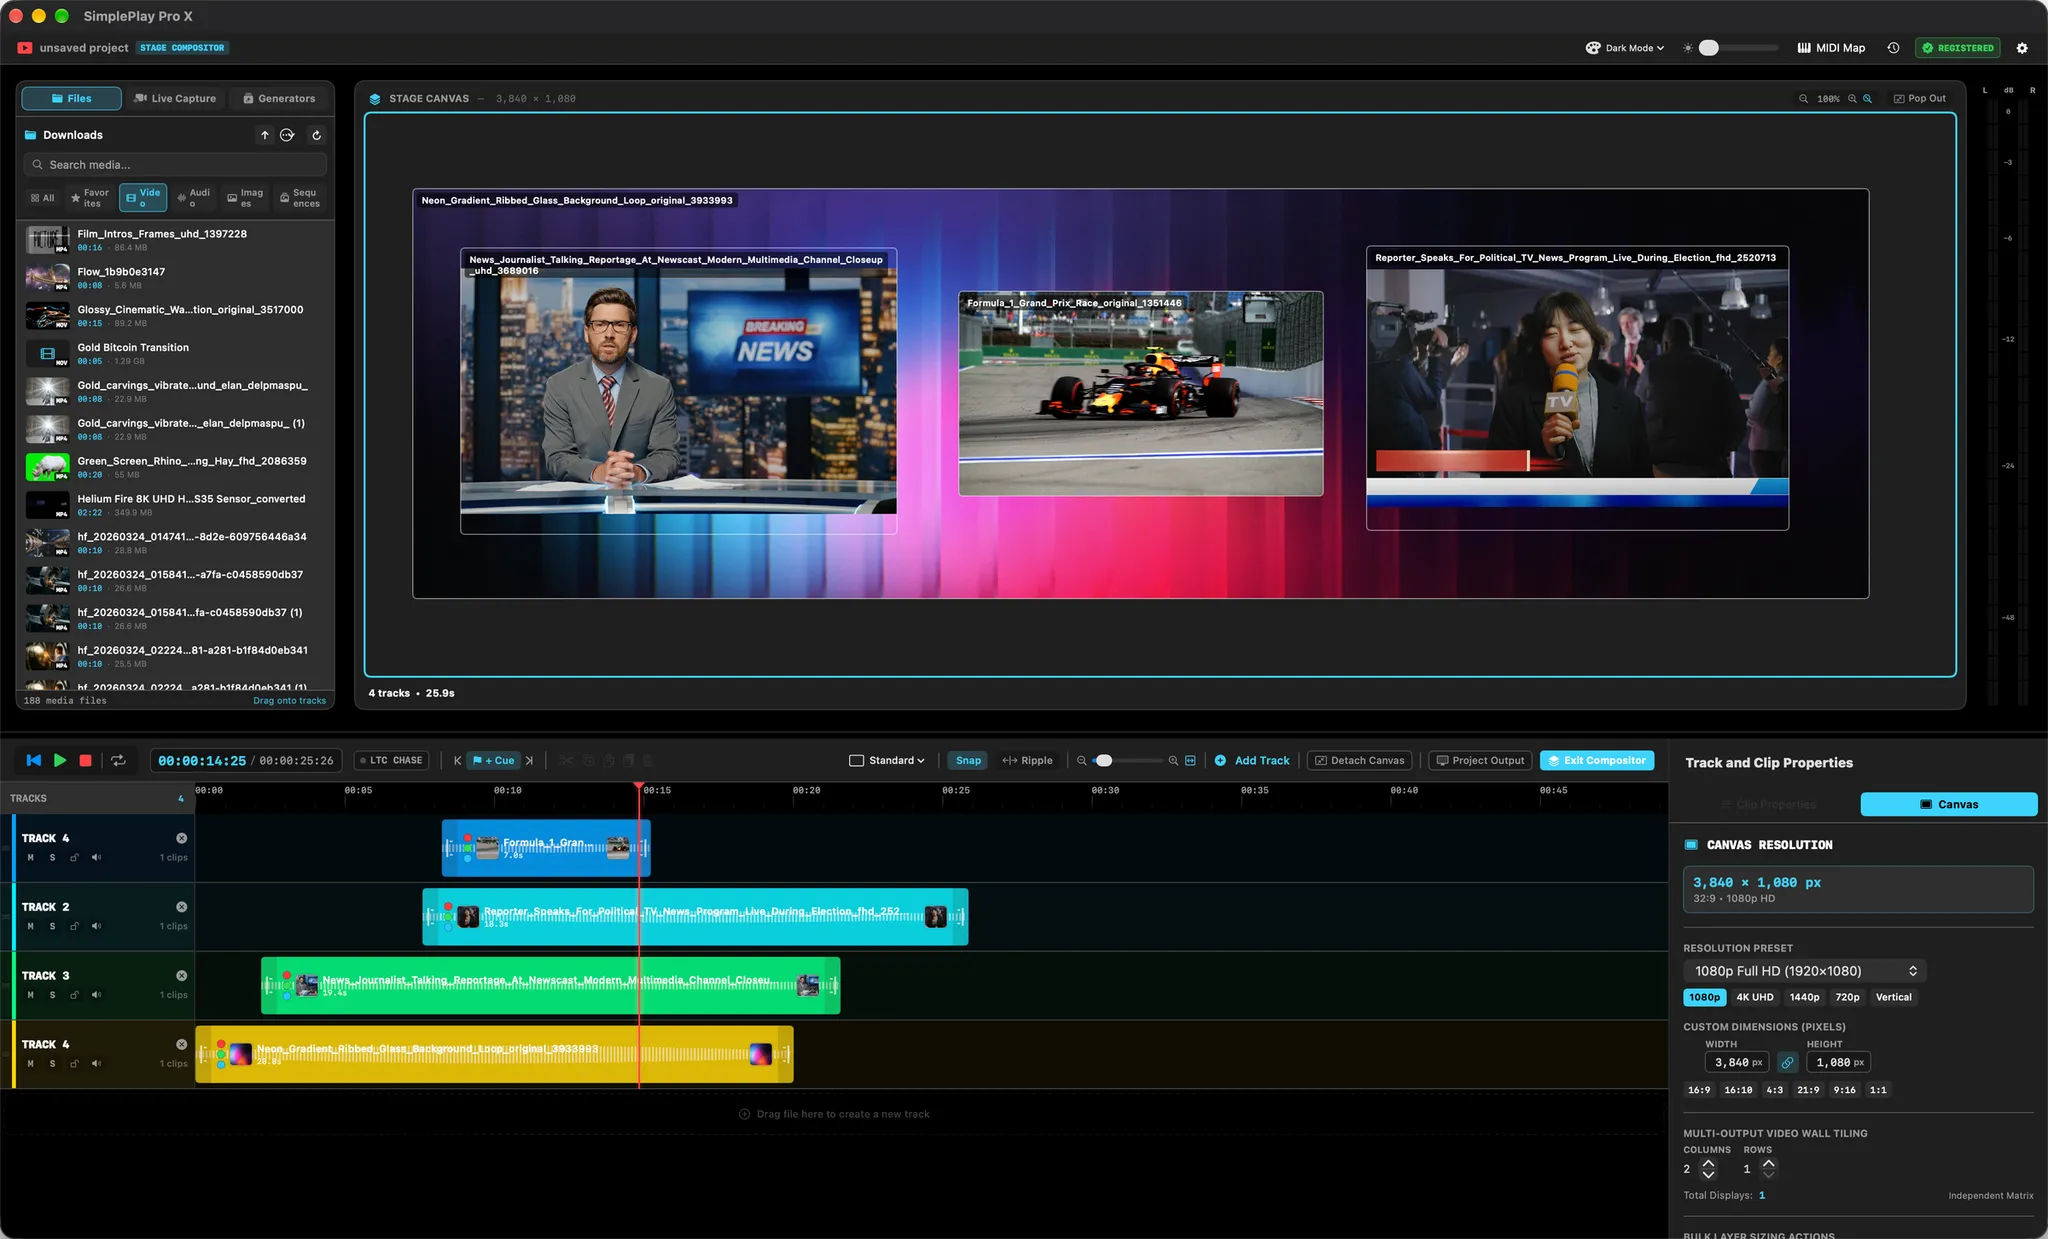Screen dimensions: 2048x1239
Task: Mute Track 3 using the M toggle
Action: coord(31,995)
